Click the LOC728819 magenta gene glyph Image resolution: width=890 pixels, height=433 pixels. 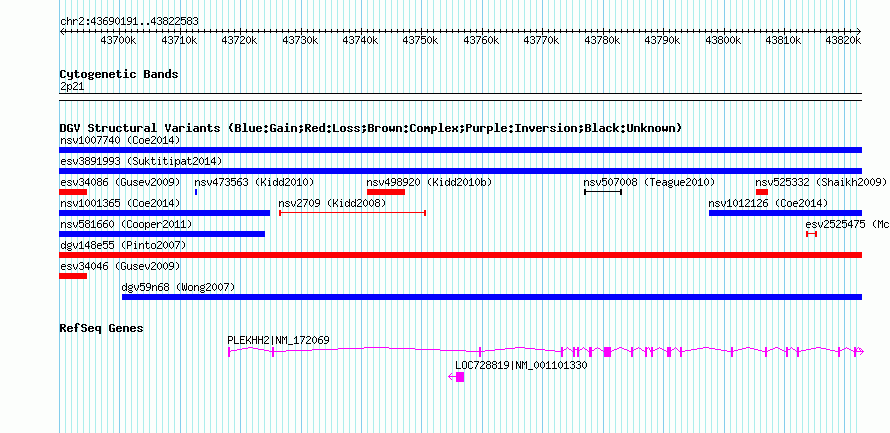(456, 377)
